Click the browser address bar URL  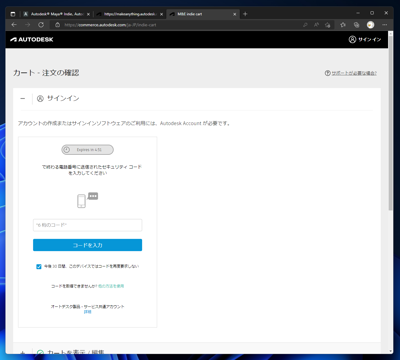point(110,25)
